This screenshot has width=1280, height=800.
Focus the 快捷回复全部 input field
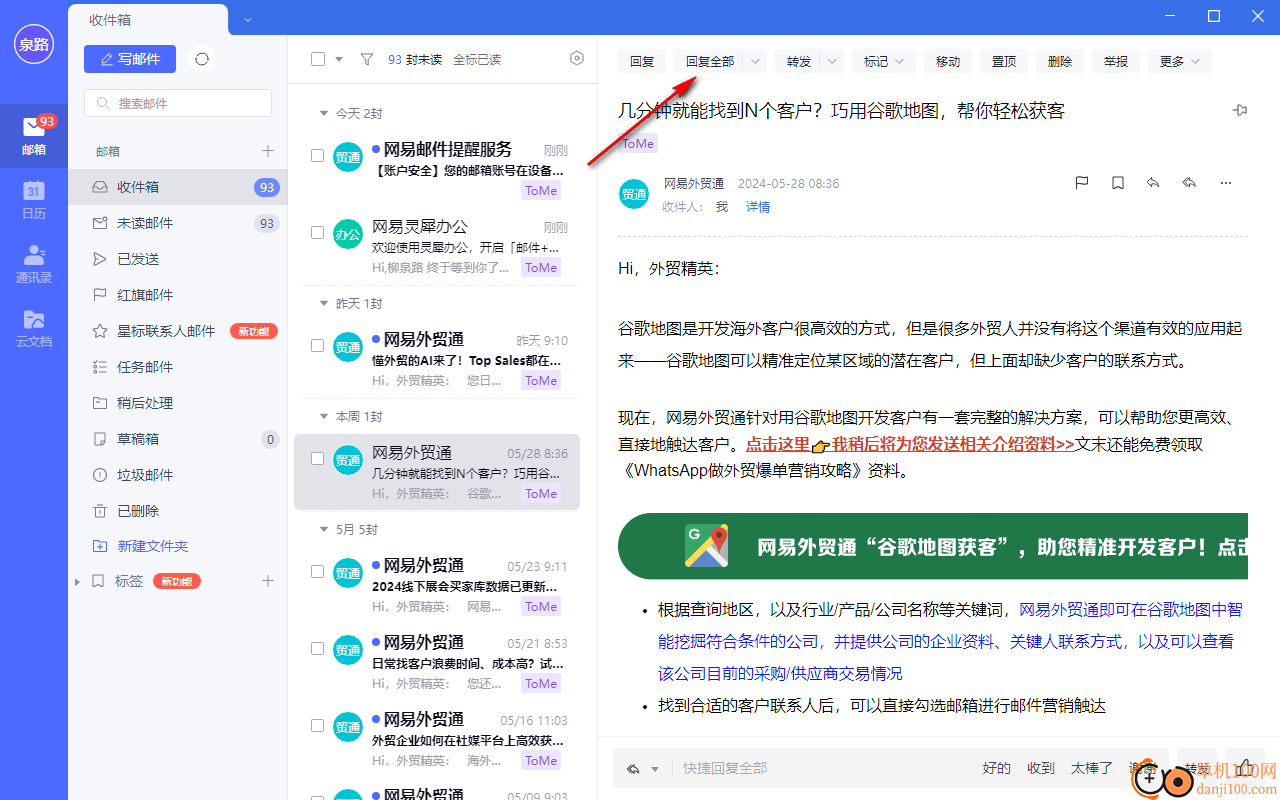(x=820, y=768)
